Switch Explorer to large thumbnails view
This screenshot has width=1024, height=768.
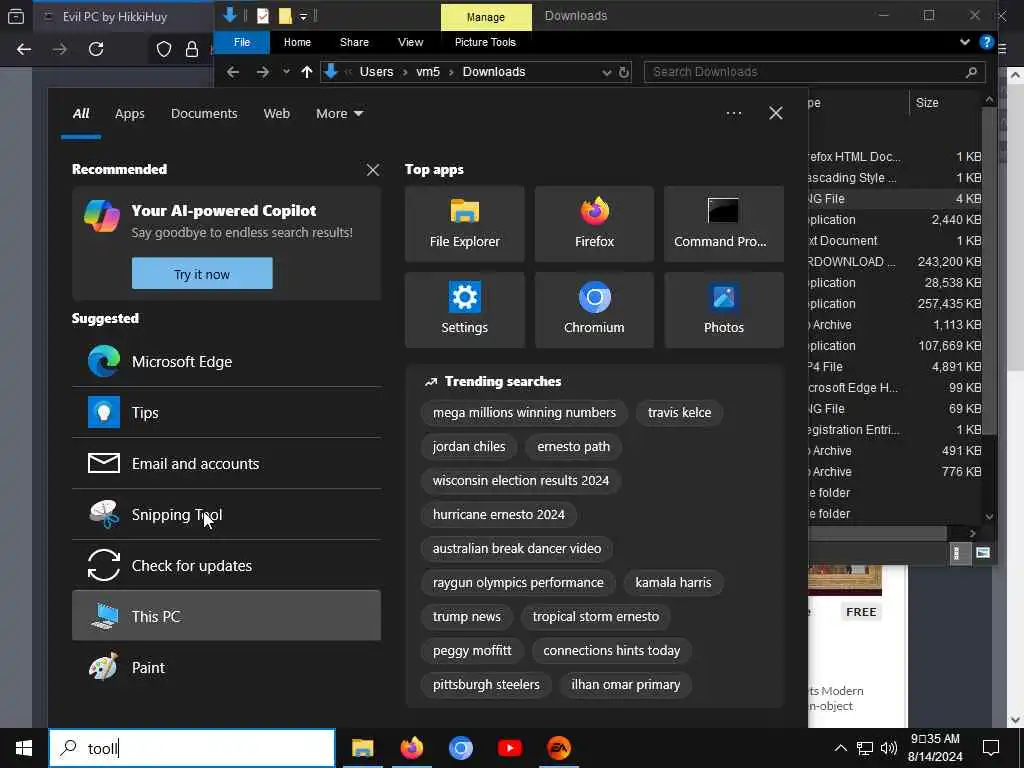coord(983,553)
